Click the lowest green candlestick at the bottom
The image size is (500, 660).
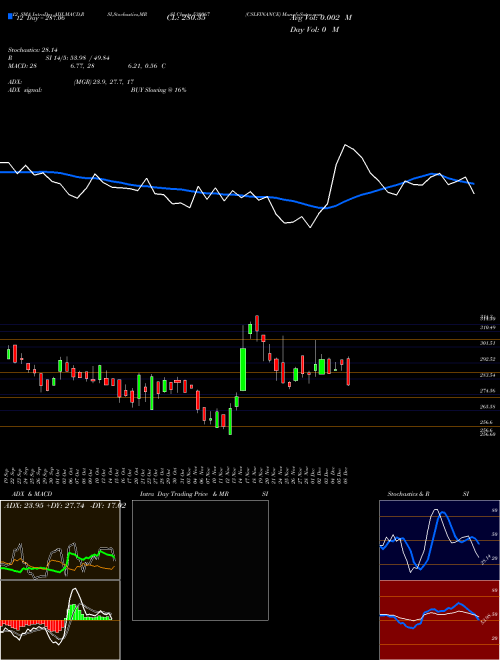230,421
